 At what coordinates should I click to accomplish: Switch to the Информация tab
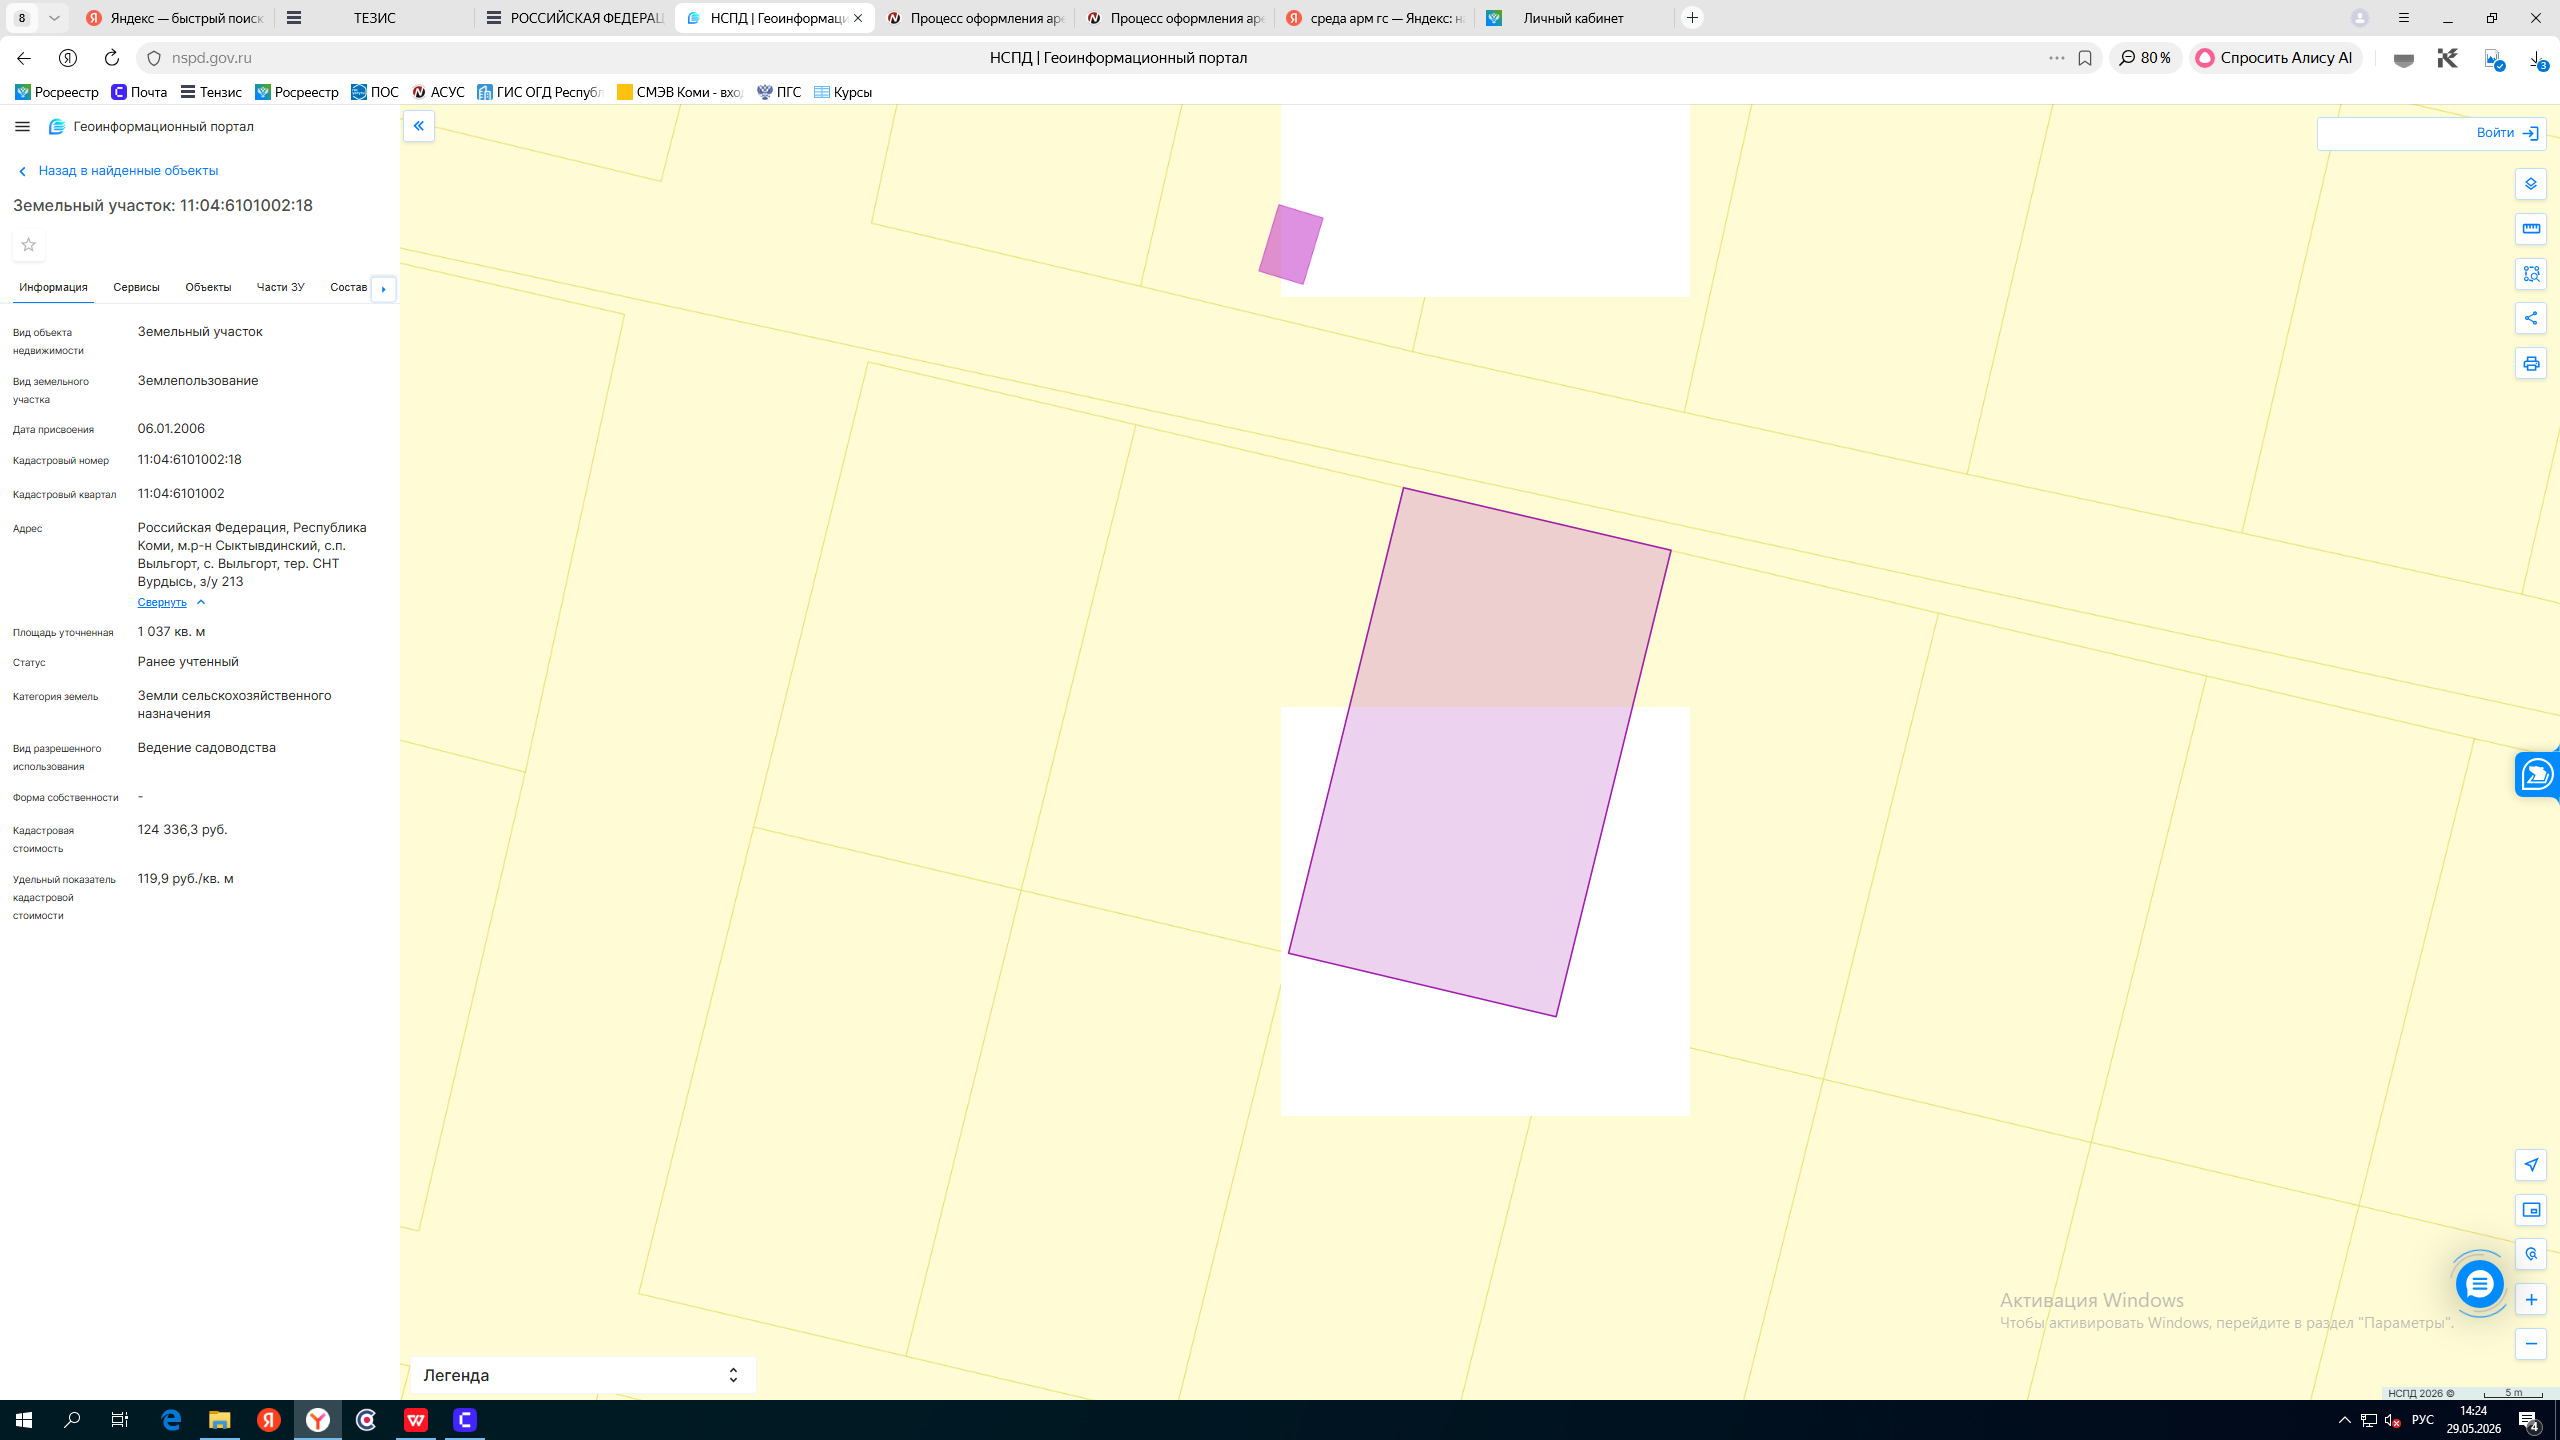[53, 288]
